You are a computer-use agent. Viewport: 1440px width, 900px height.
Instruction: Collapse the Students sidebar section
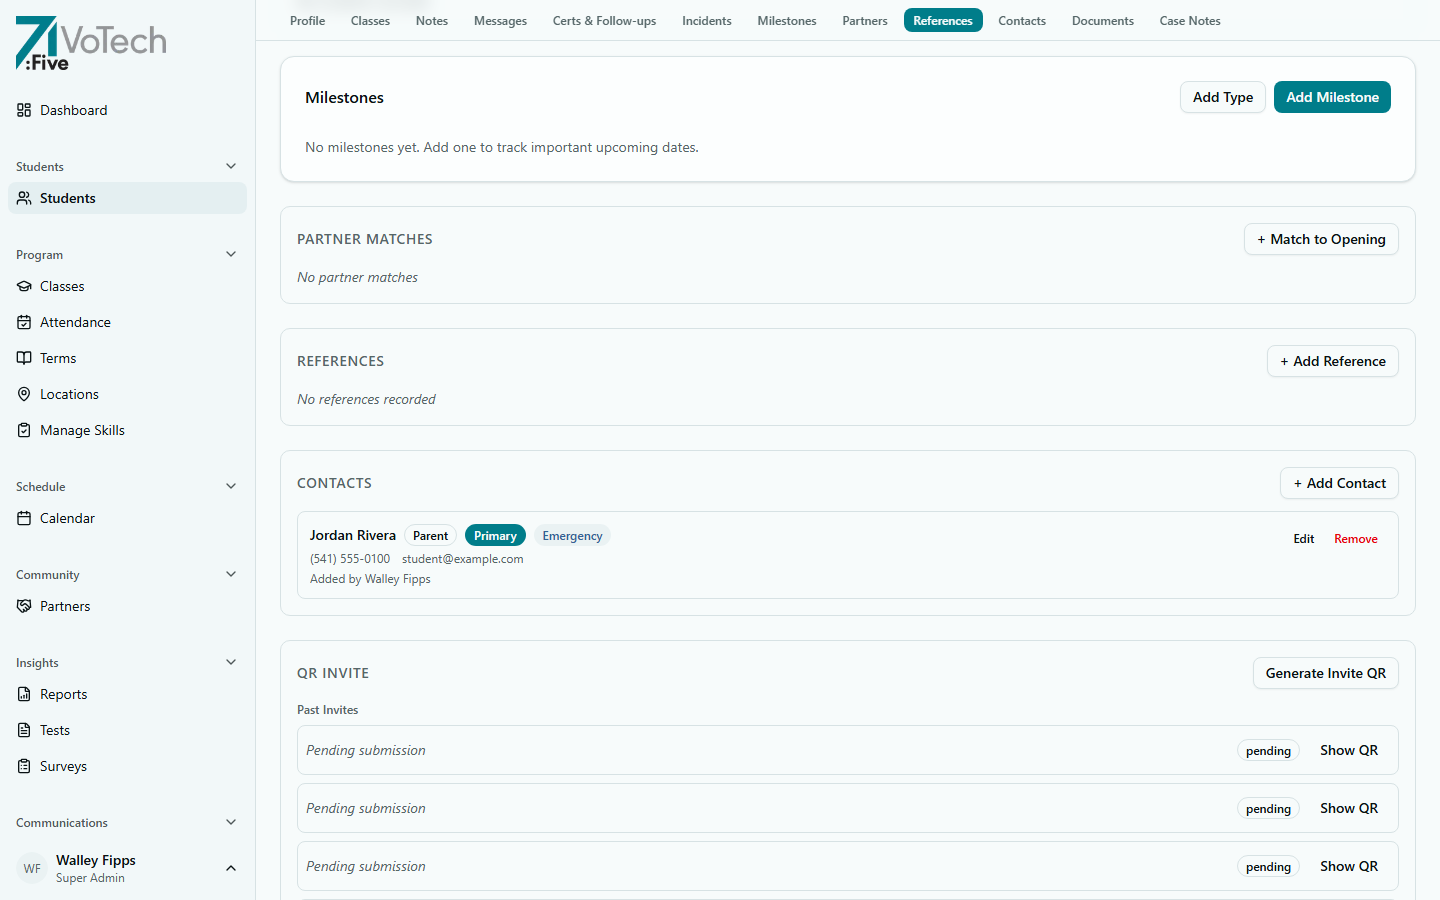231,166
